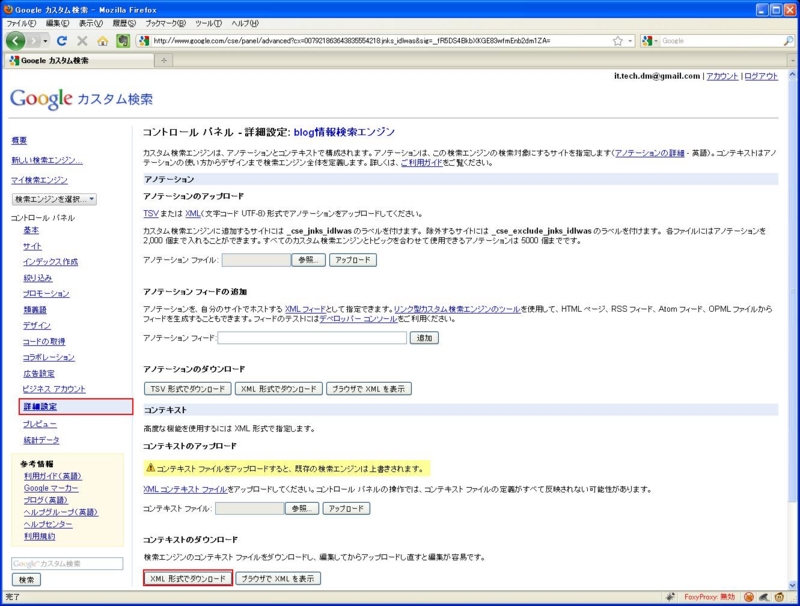Open the address bar history dropdown
The width and height of the screenshot is (800, 606).
point(630,41)
